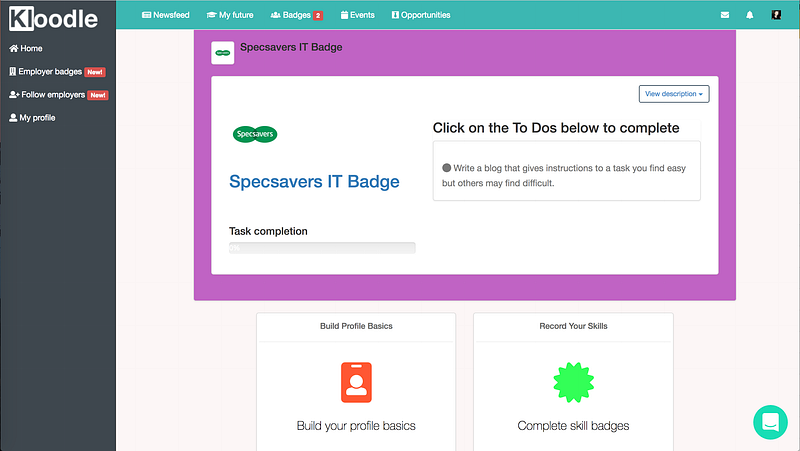Click the Specsavers IT Badge blue title
This screenshot has height=451, width=800.
coord(314,182)
